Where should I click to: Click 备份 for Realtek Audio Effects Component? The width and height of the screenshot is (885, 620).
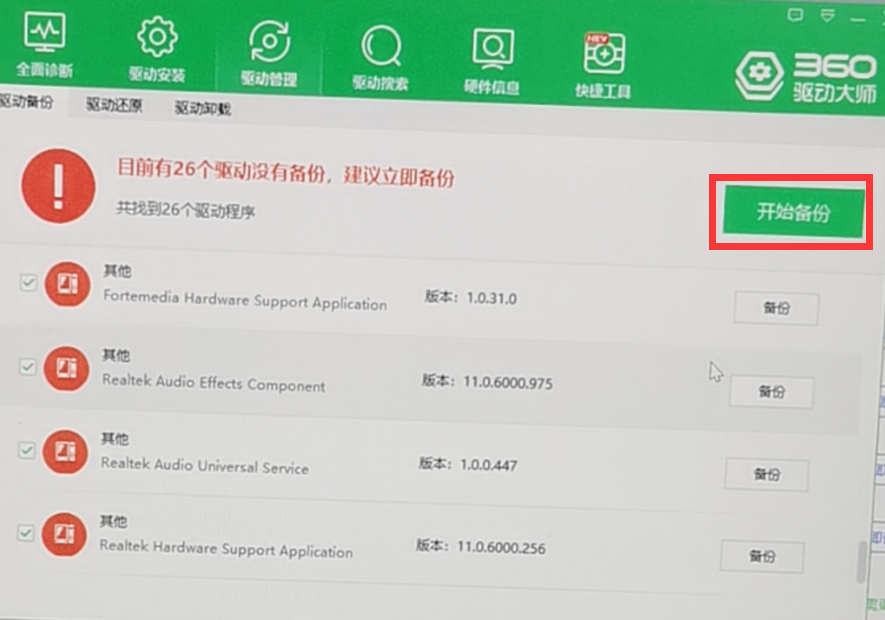pyautogui.click(x=772, y=391)
